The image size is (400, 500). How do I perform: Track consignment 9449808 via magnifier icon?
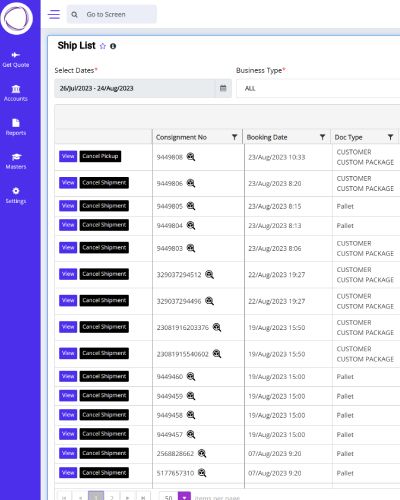click(191, 157)
